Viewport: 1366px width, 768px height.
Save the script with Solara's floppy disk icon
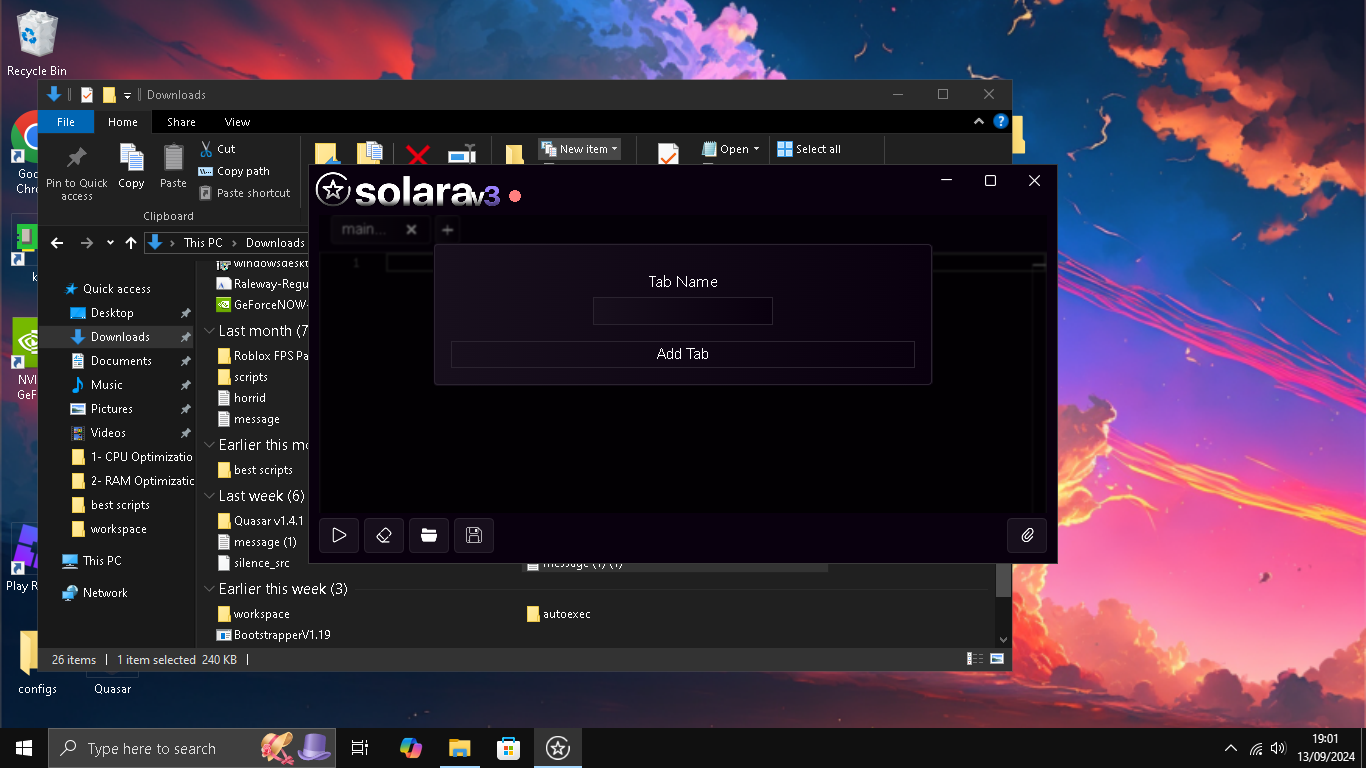coord(474,535)
